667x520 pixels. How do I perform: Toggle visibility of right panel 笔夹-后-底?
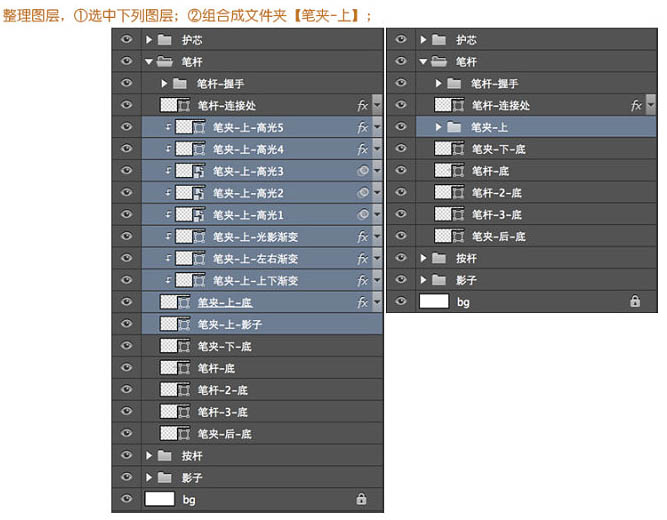tap(401, 236)
